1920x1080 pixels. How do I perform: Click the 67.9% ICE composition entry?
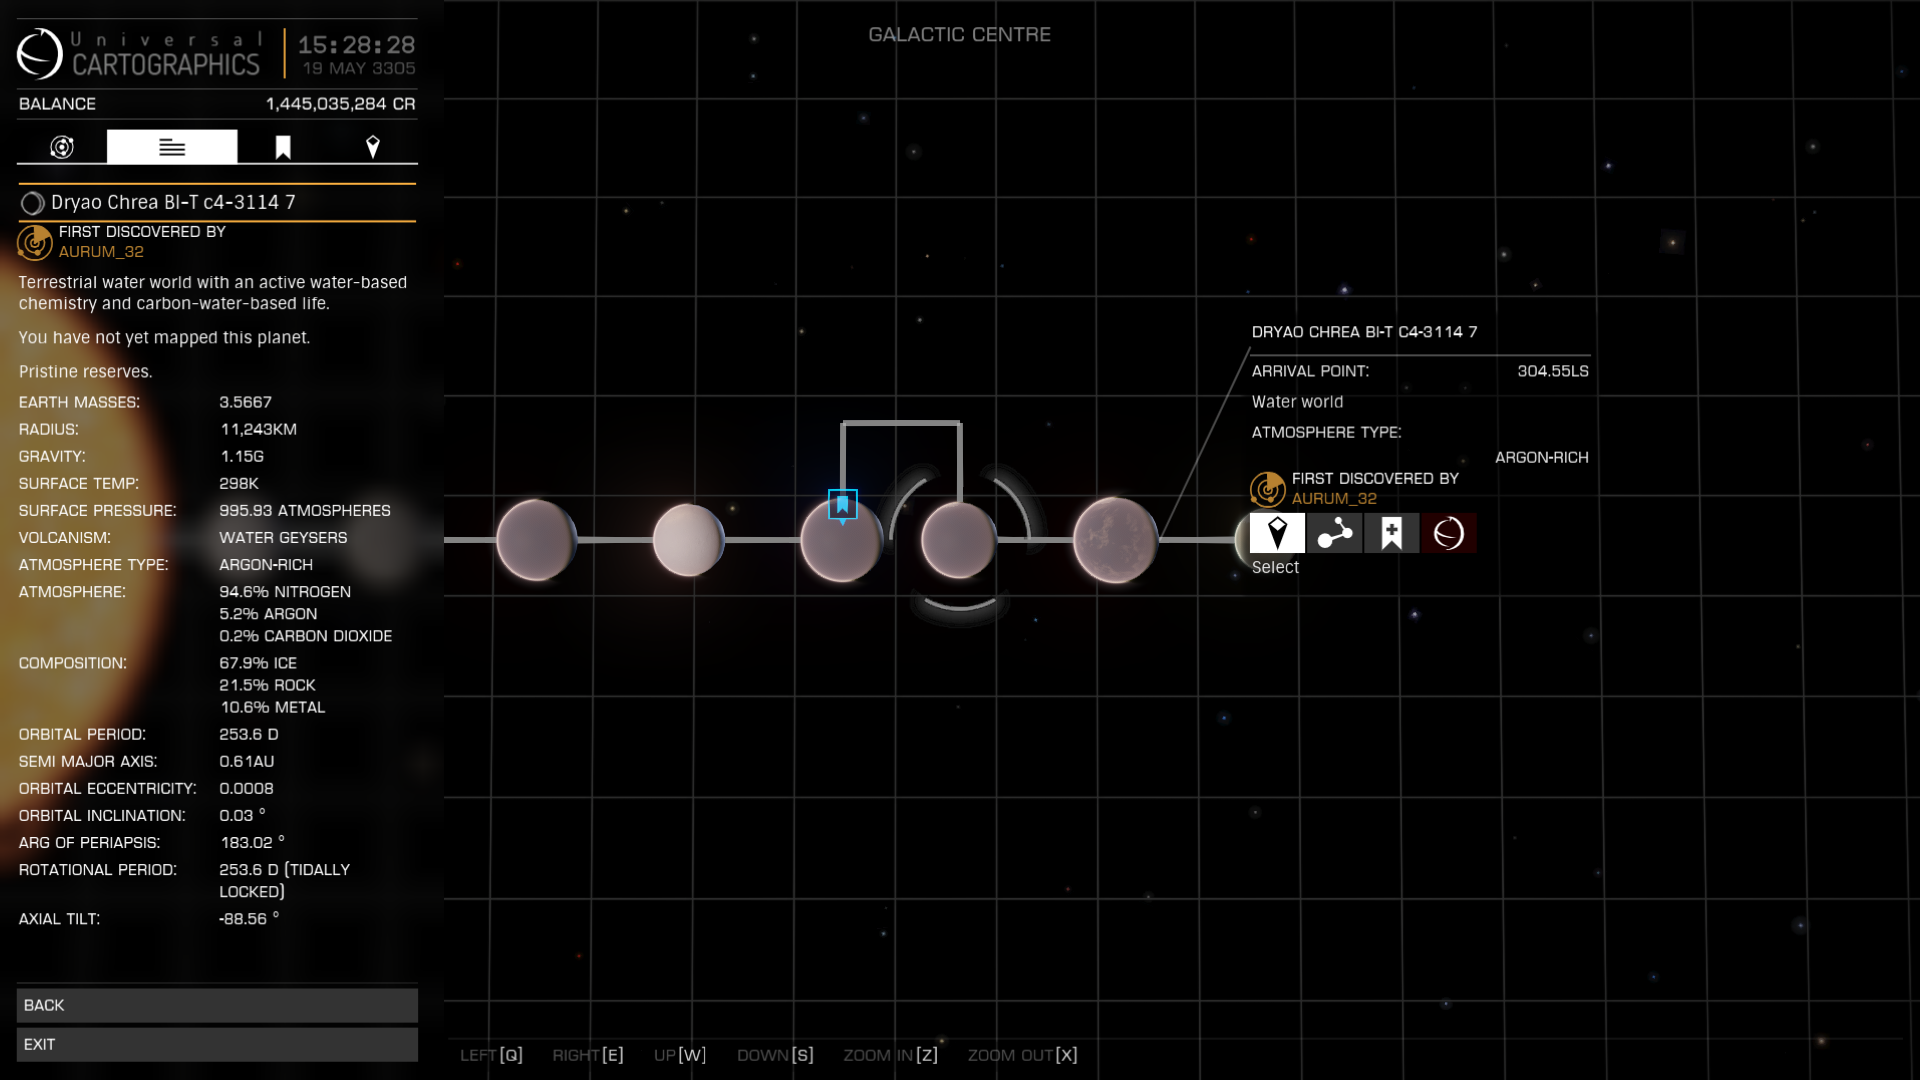[x=258, y=663]
